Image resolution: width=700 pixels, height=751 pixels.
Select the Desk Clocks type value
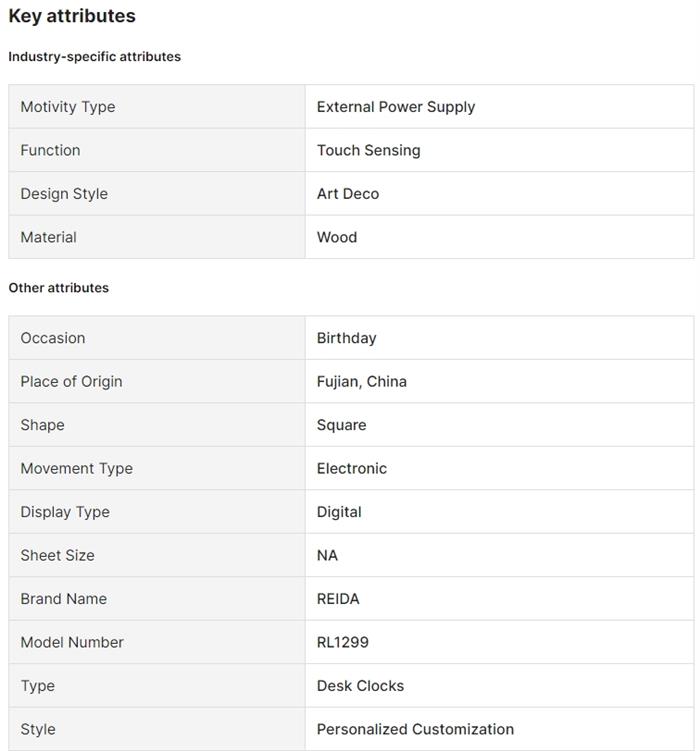pos(360,686)
